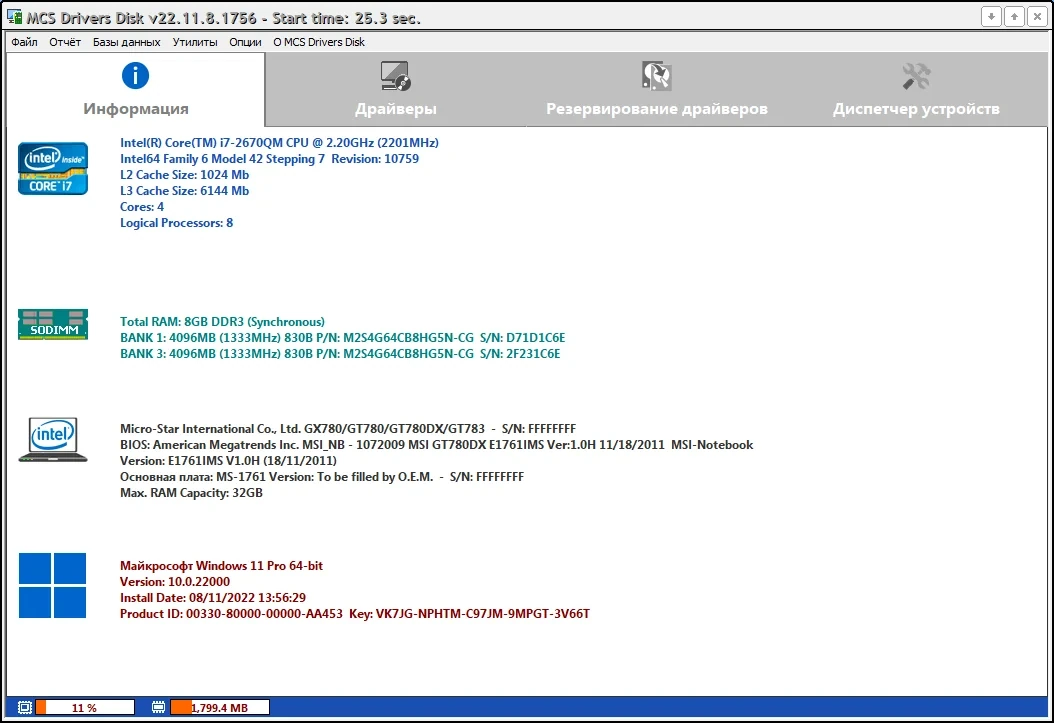Open the О MCS Drivers Disk menu
The image size is (1054, 723).
coord(319,42)
